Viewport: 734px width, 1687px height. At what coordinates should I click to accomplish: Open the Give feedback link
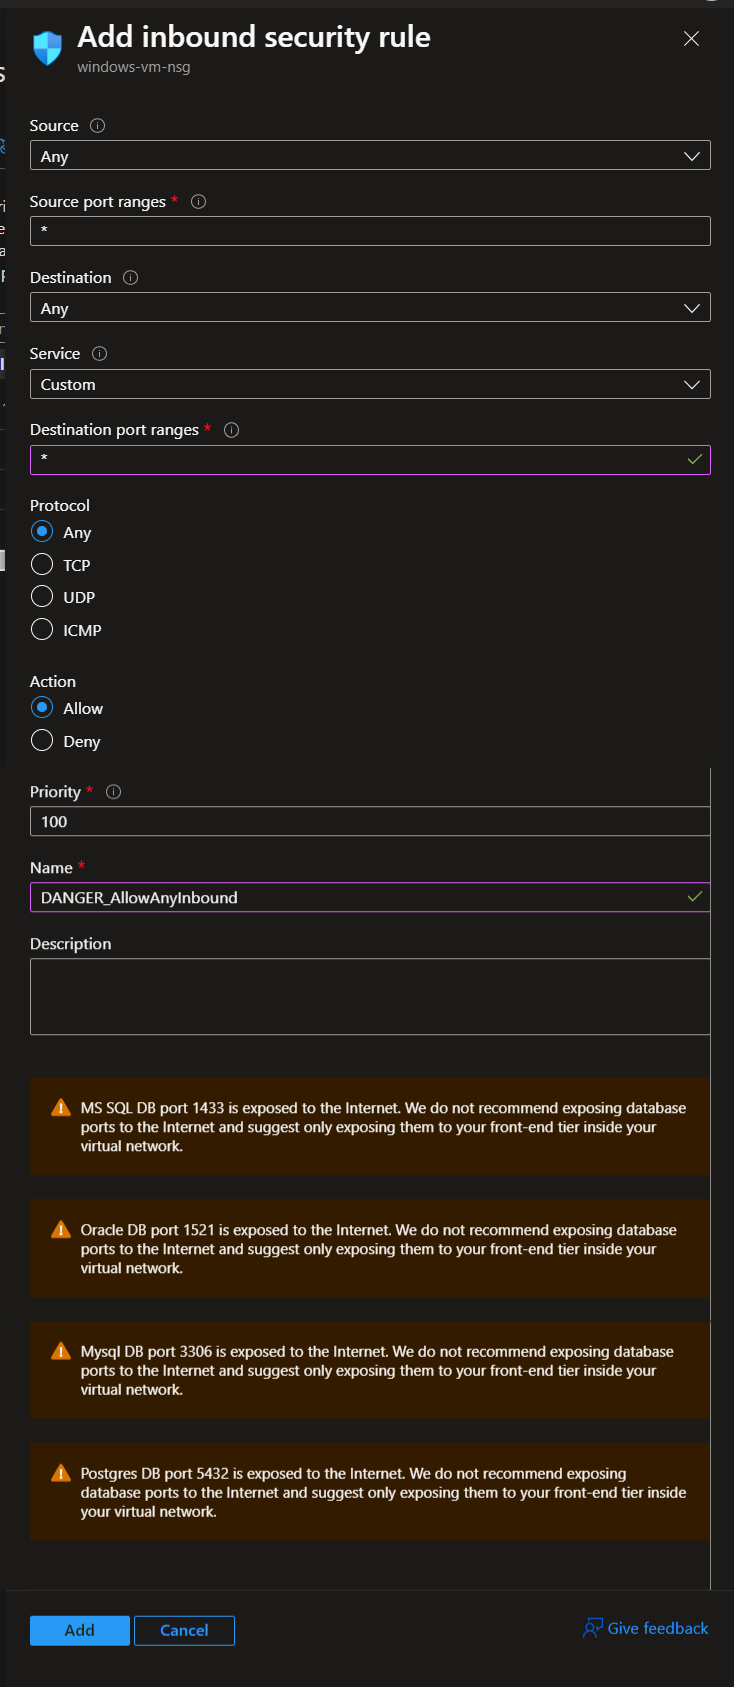click(x=657, y=1628)
